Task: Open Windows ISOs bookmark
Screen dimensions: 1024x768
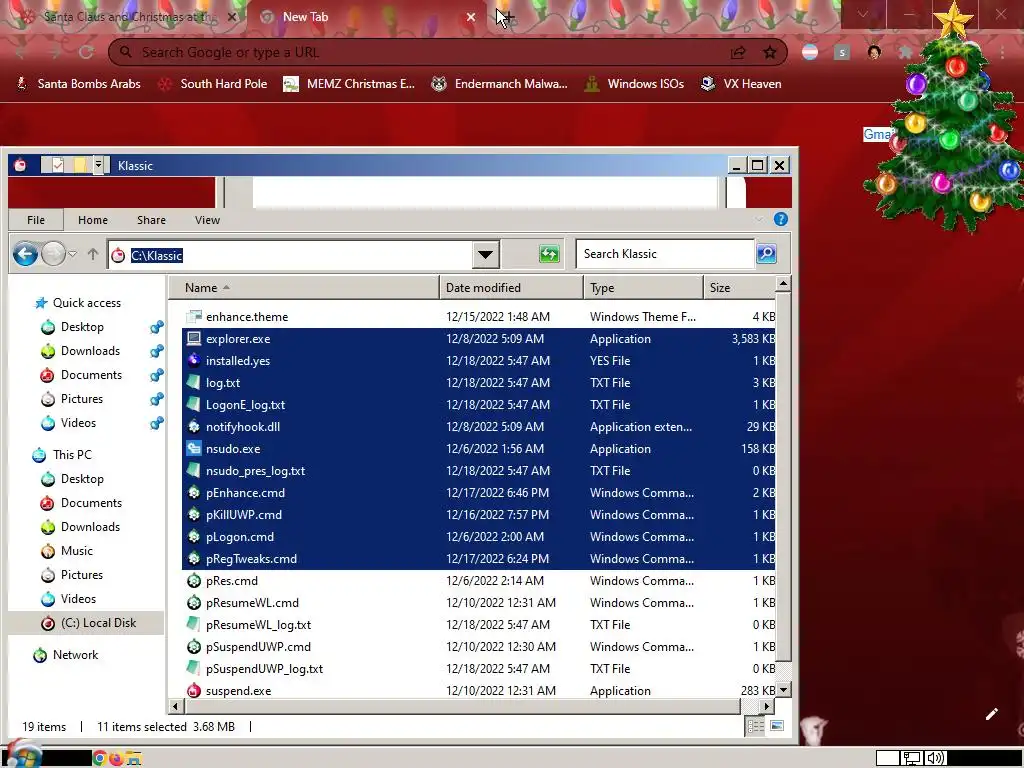Action: [634, 84]
